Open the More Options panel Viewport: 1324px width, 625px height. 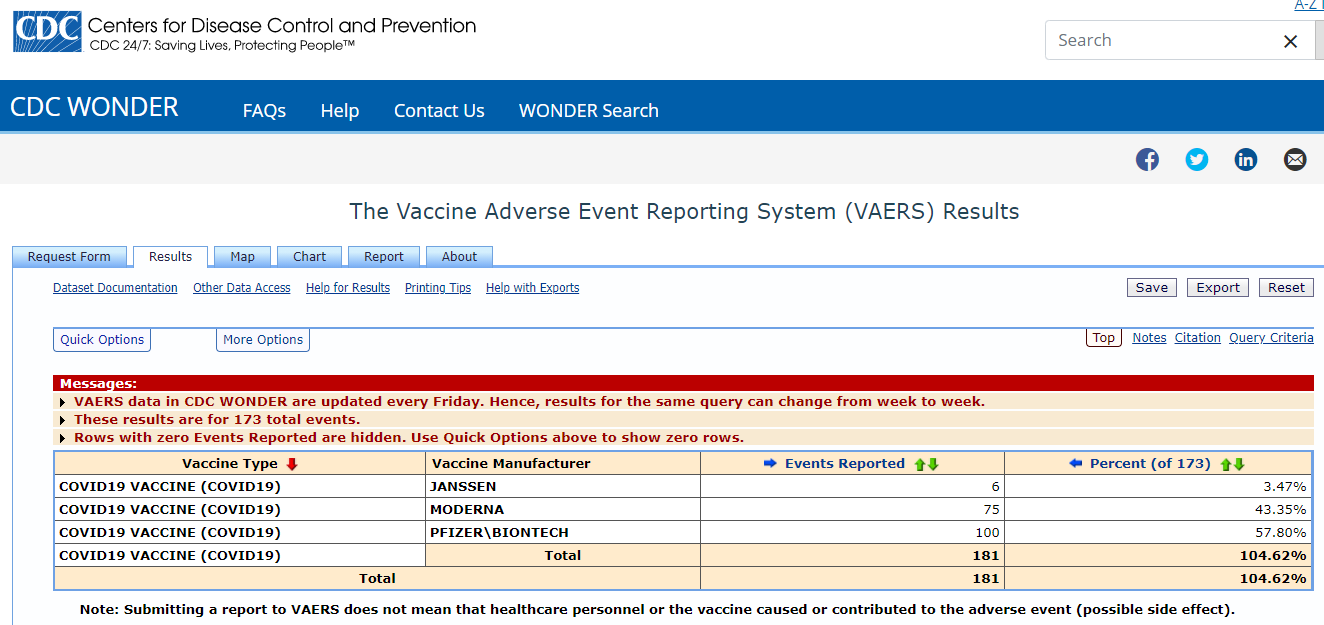tap(263, 340)
